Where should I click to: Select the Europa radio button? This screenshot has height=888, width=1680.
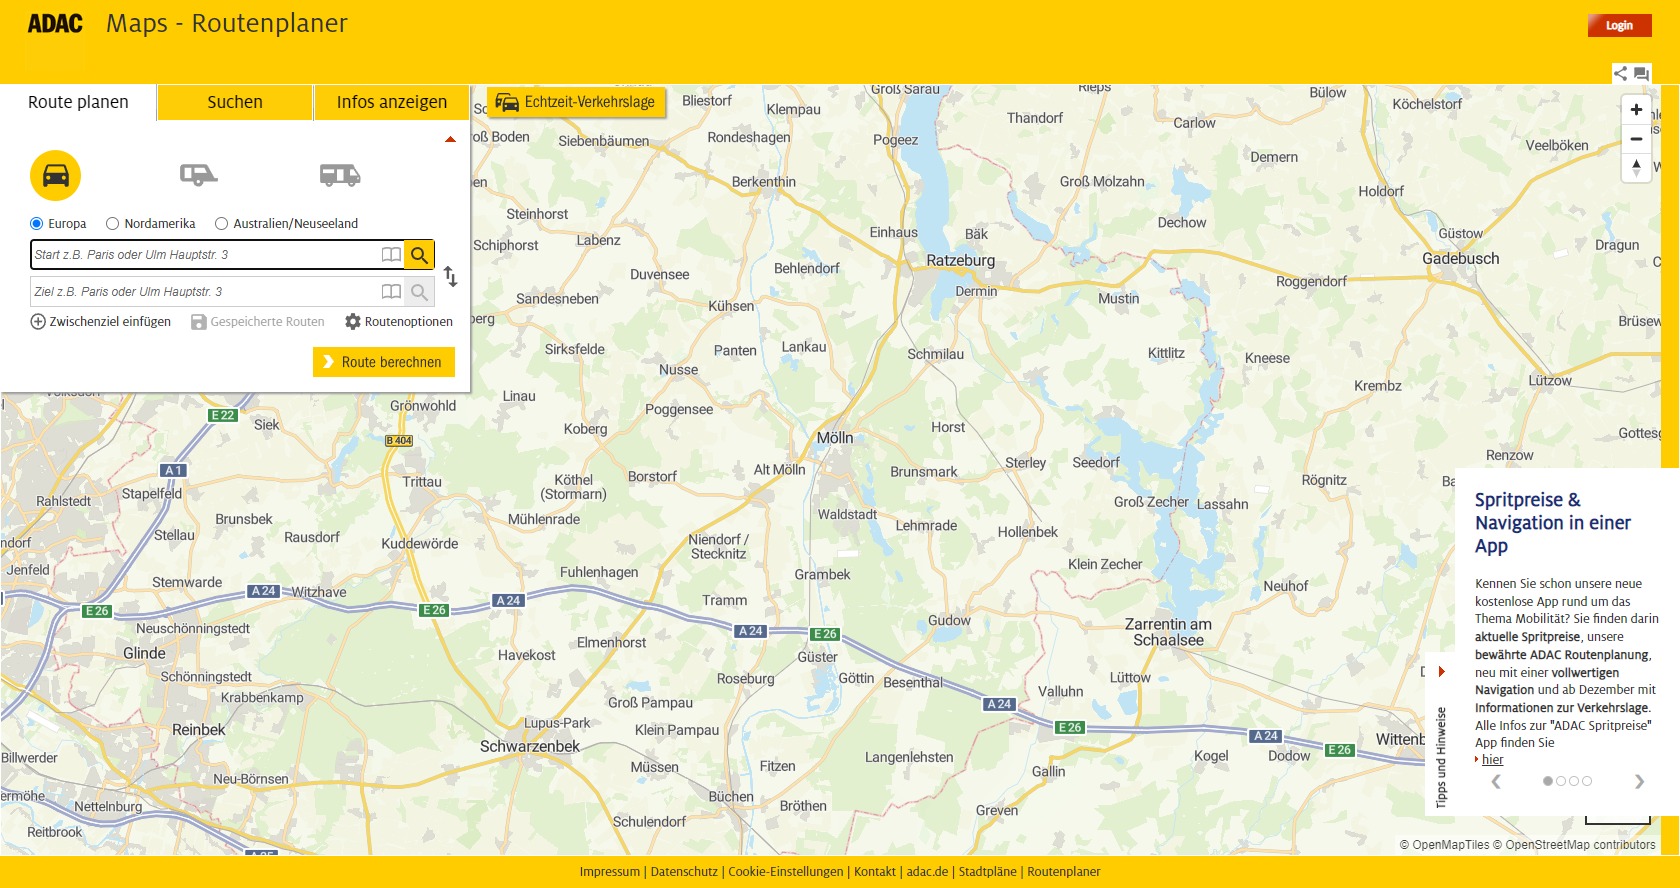(37, 224)
